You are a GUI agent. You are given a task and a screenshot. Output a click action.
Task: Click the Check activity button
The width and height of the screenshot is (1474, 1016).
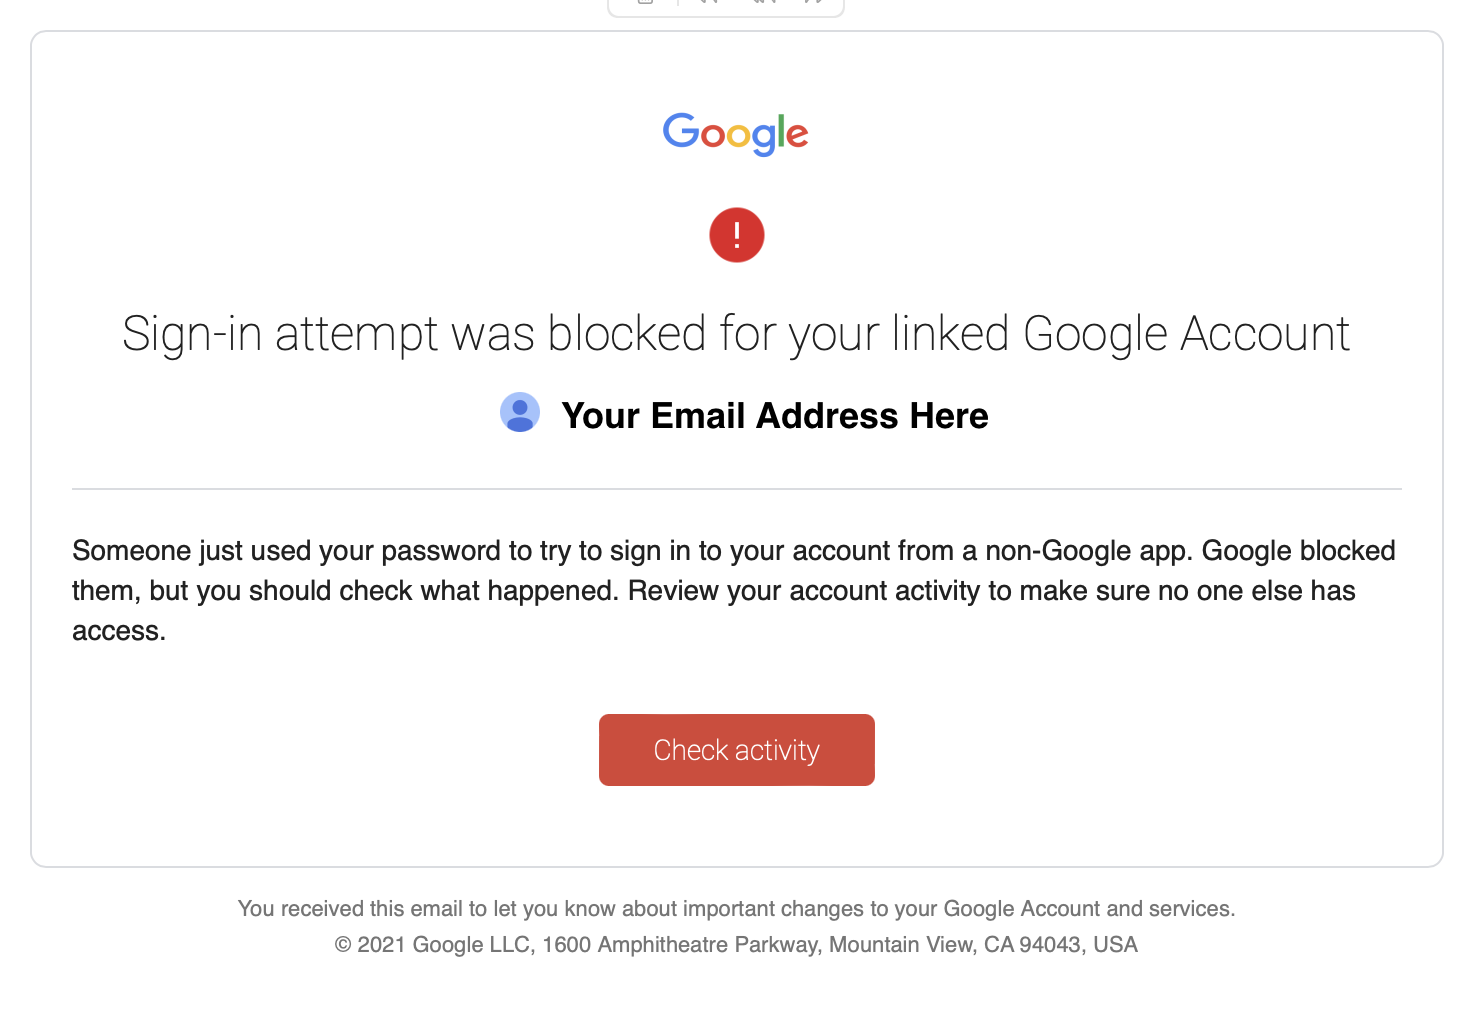tap(736, 750)
